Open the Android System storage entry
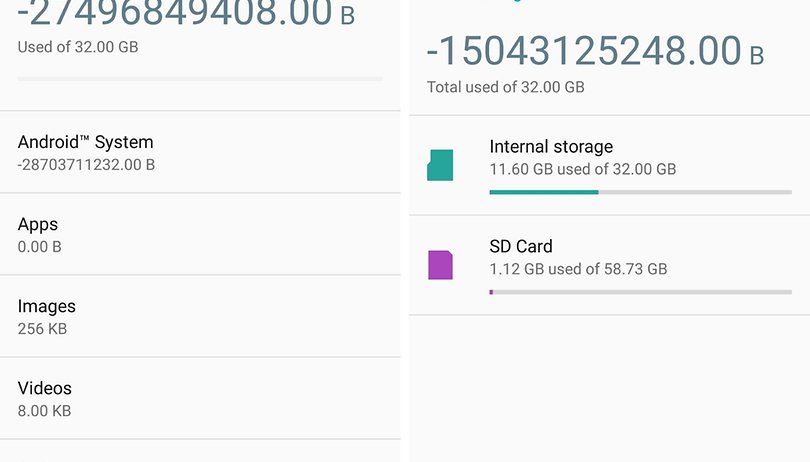 pos(200,152)
